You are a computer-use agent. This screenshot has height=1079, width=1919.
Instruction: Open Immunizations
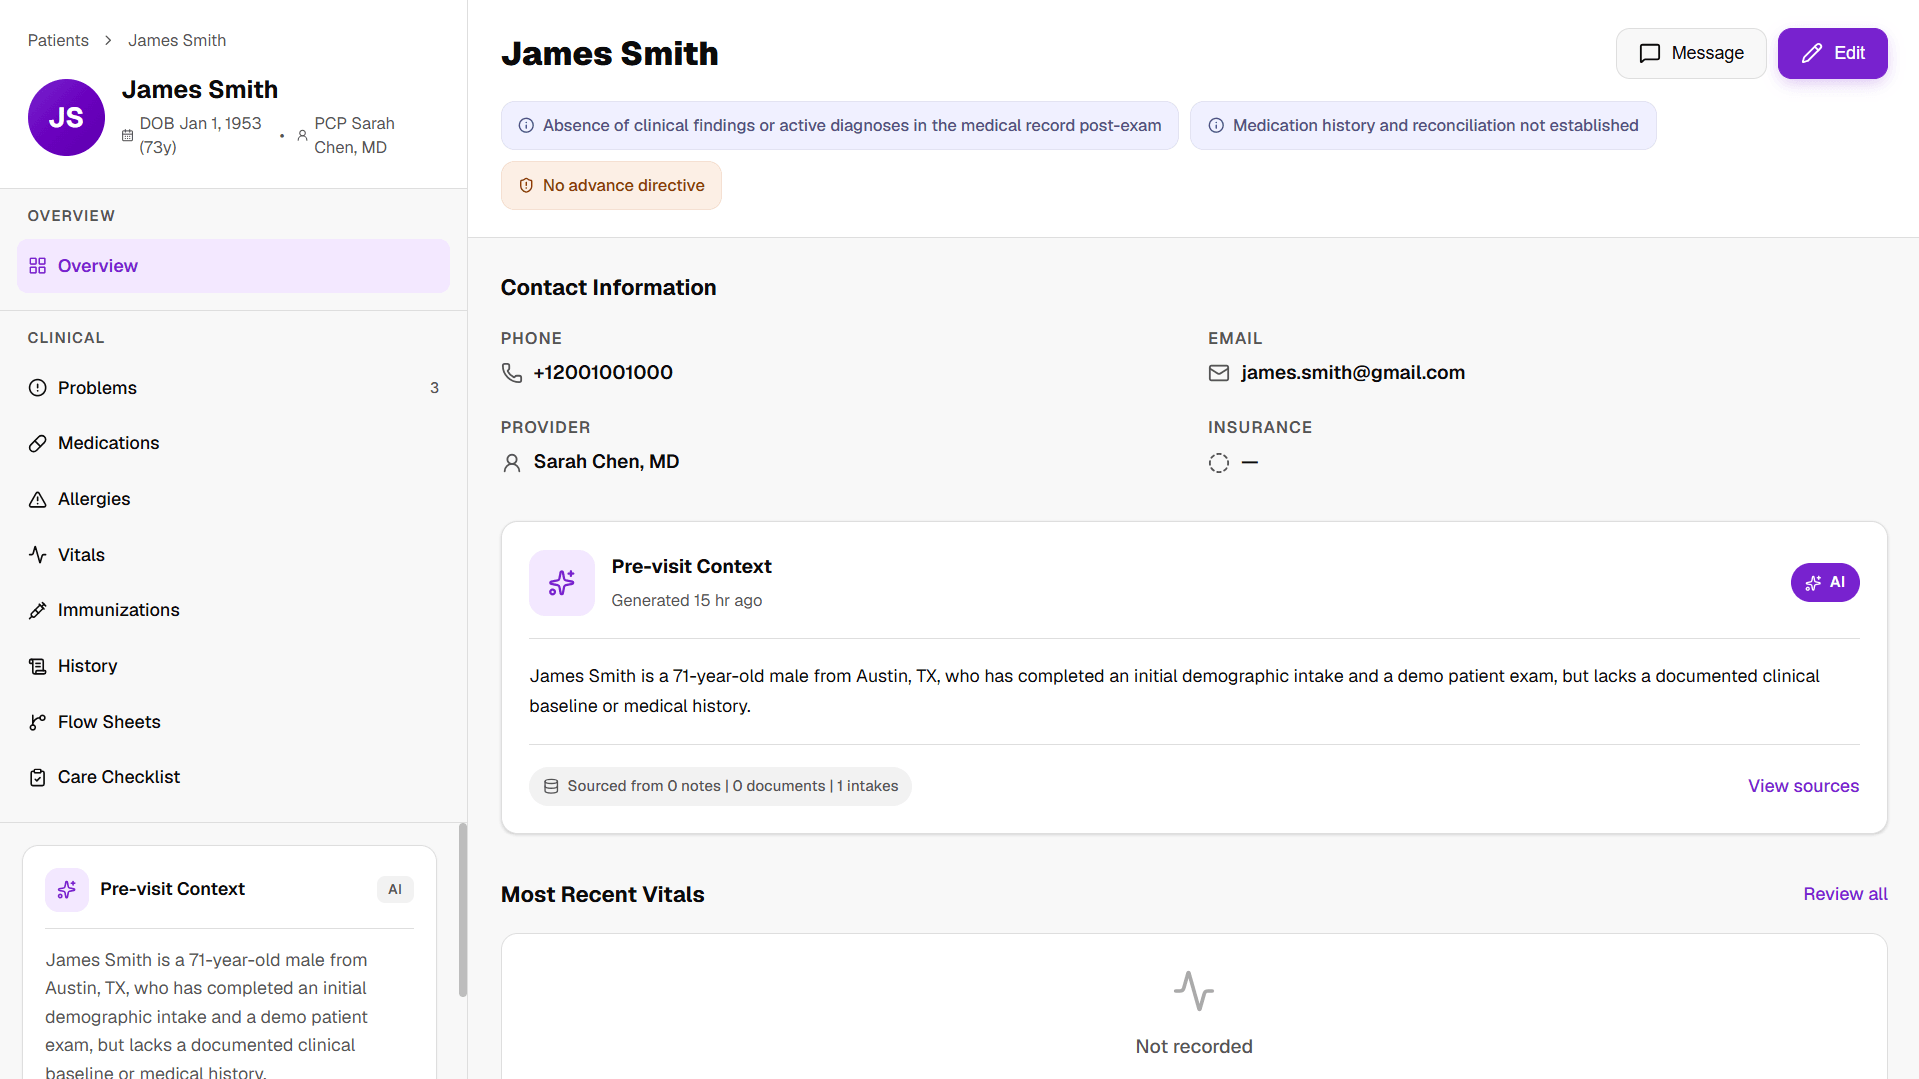(x=233, y=610)
